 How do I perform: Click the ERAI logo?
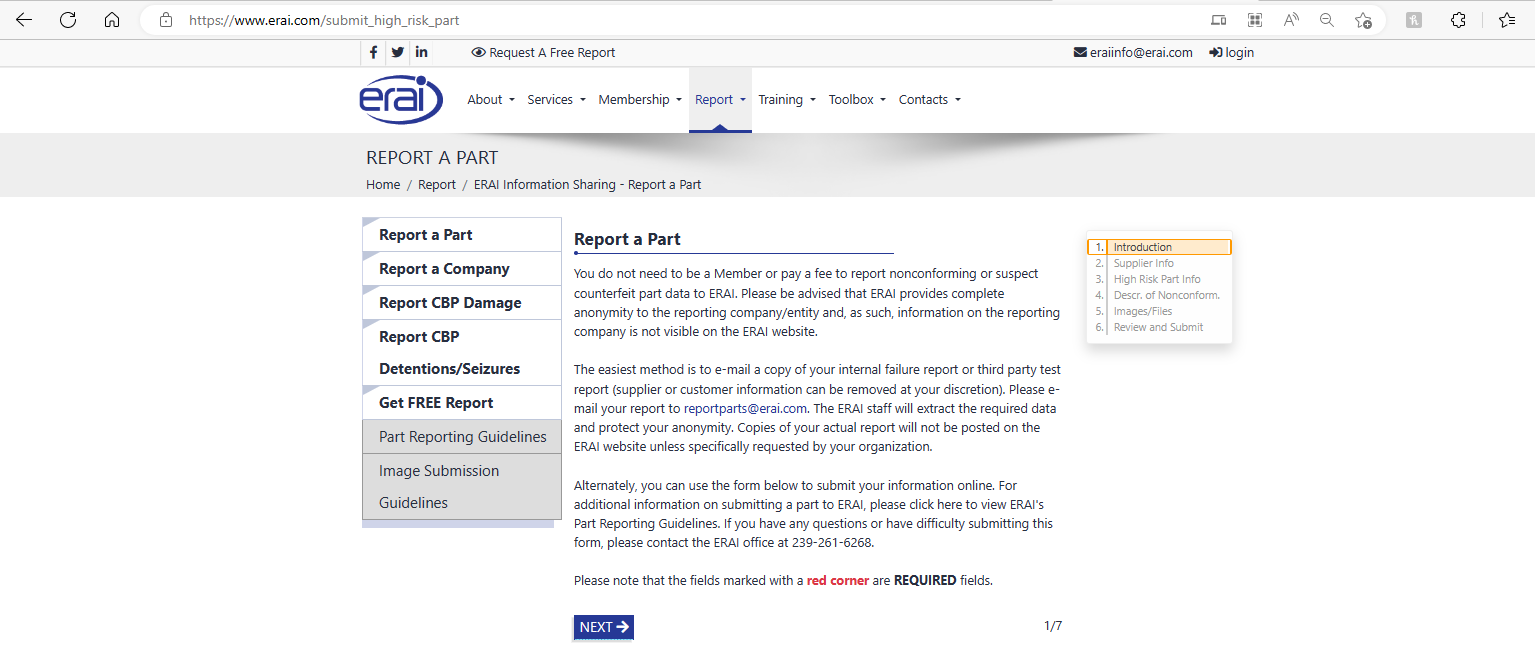click(401, 99)
